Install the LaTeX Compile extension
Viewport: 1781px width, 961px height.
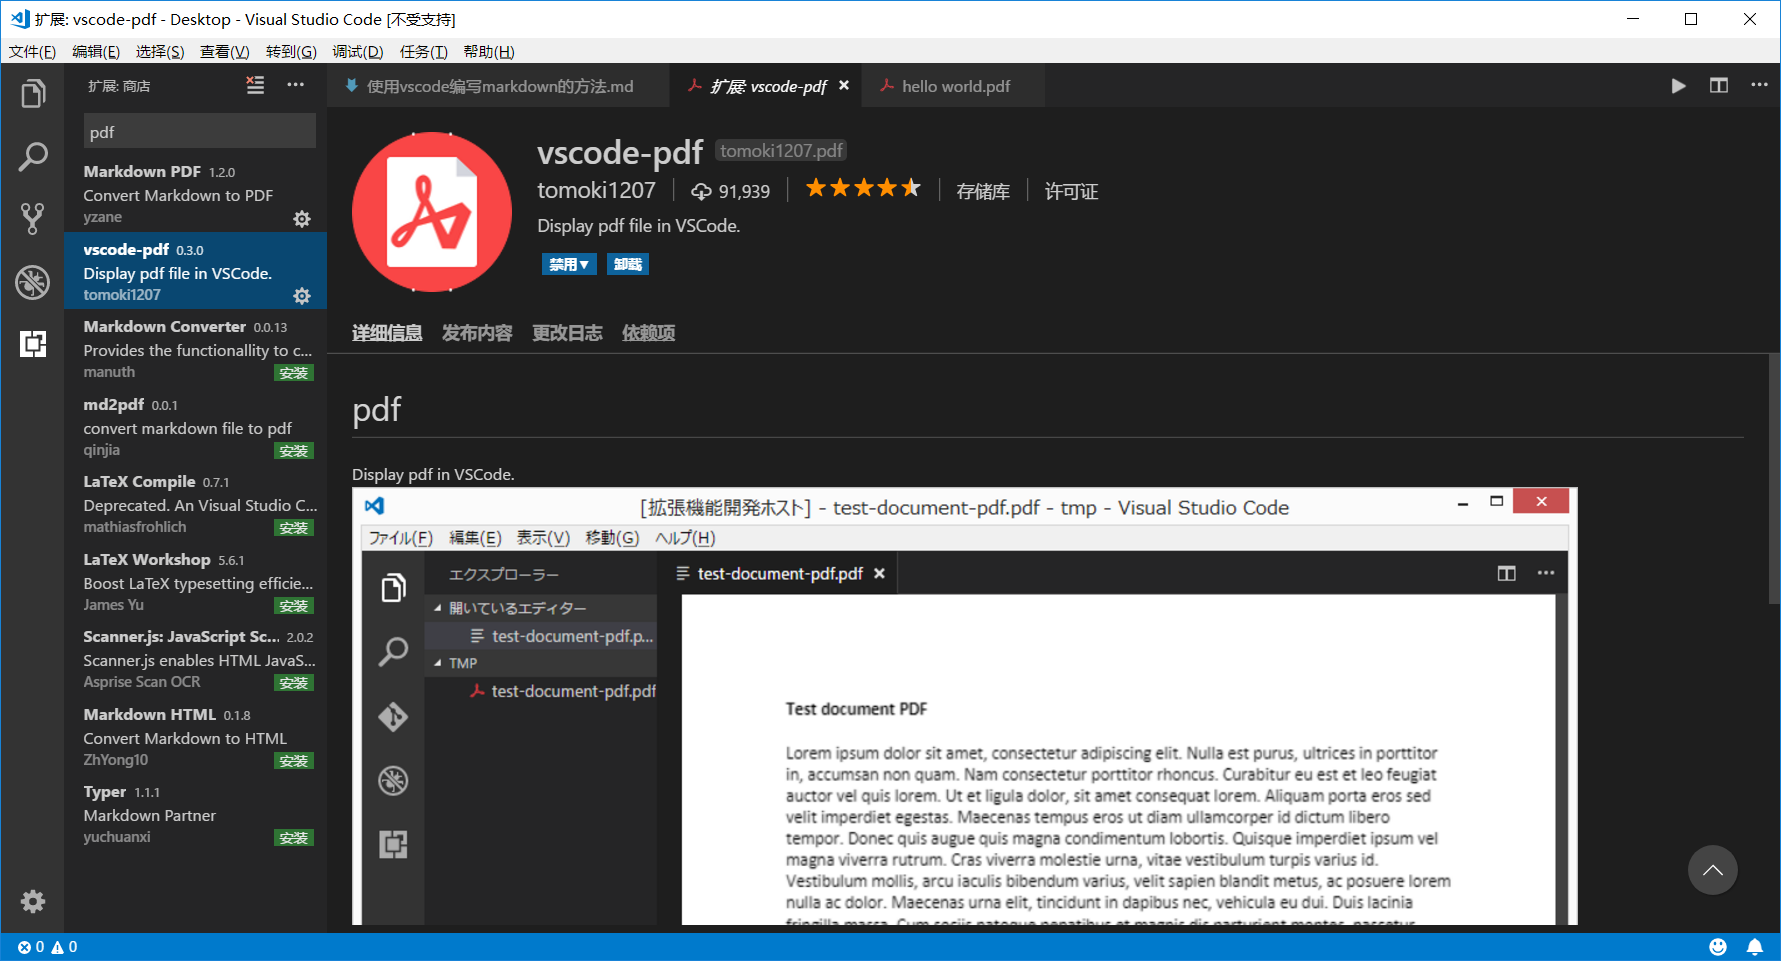pos(294,528)
